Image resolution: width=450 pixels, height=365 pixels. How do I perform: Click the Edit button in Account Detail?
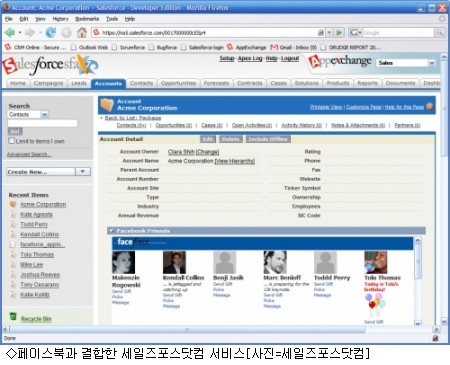(208, 139)
